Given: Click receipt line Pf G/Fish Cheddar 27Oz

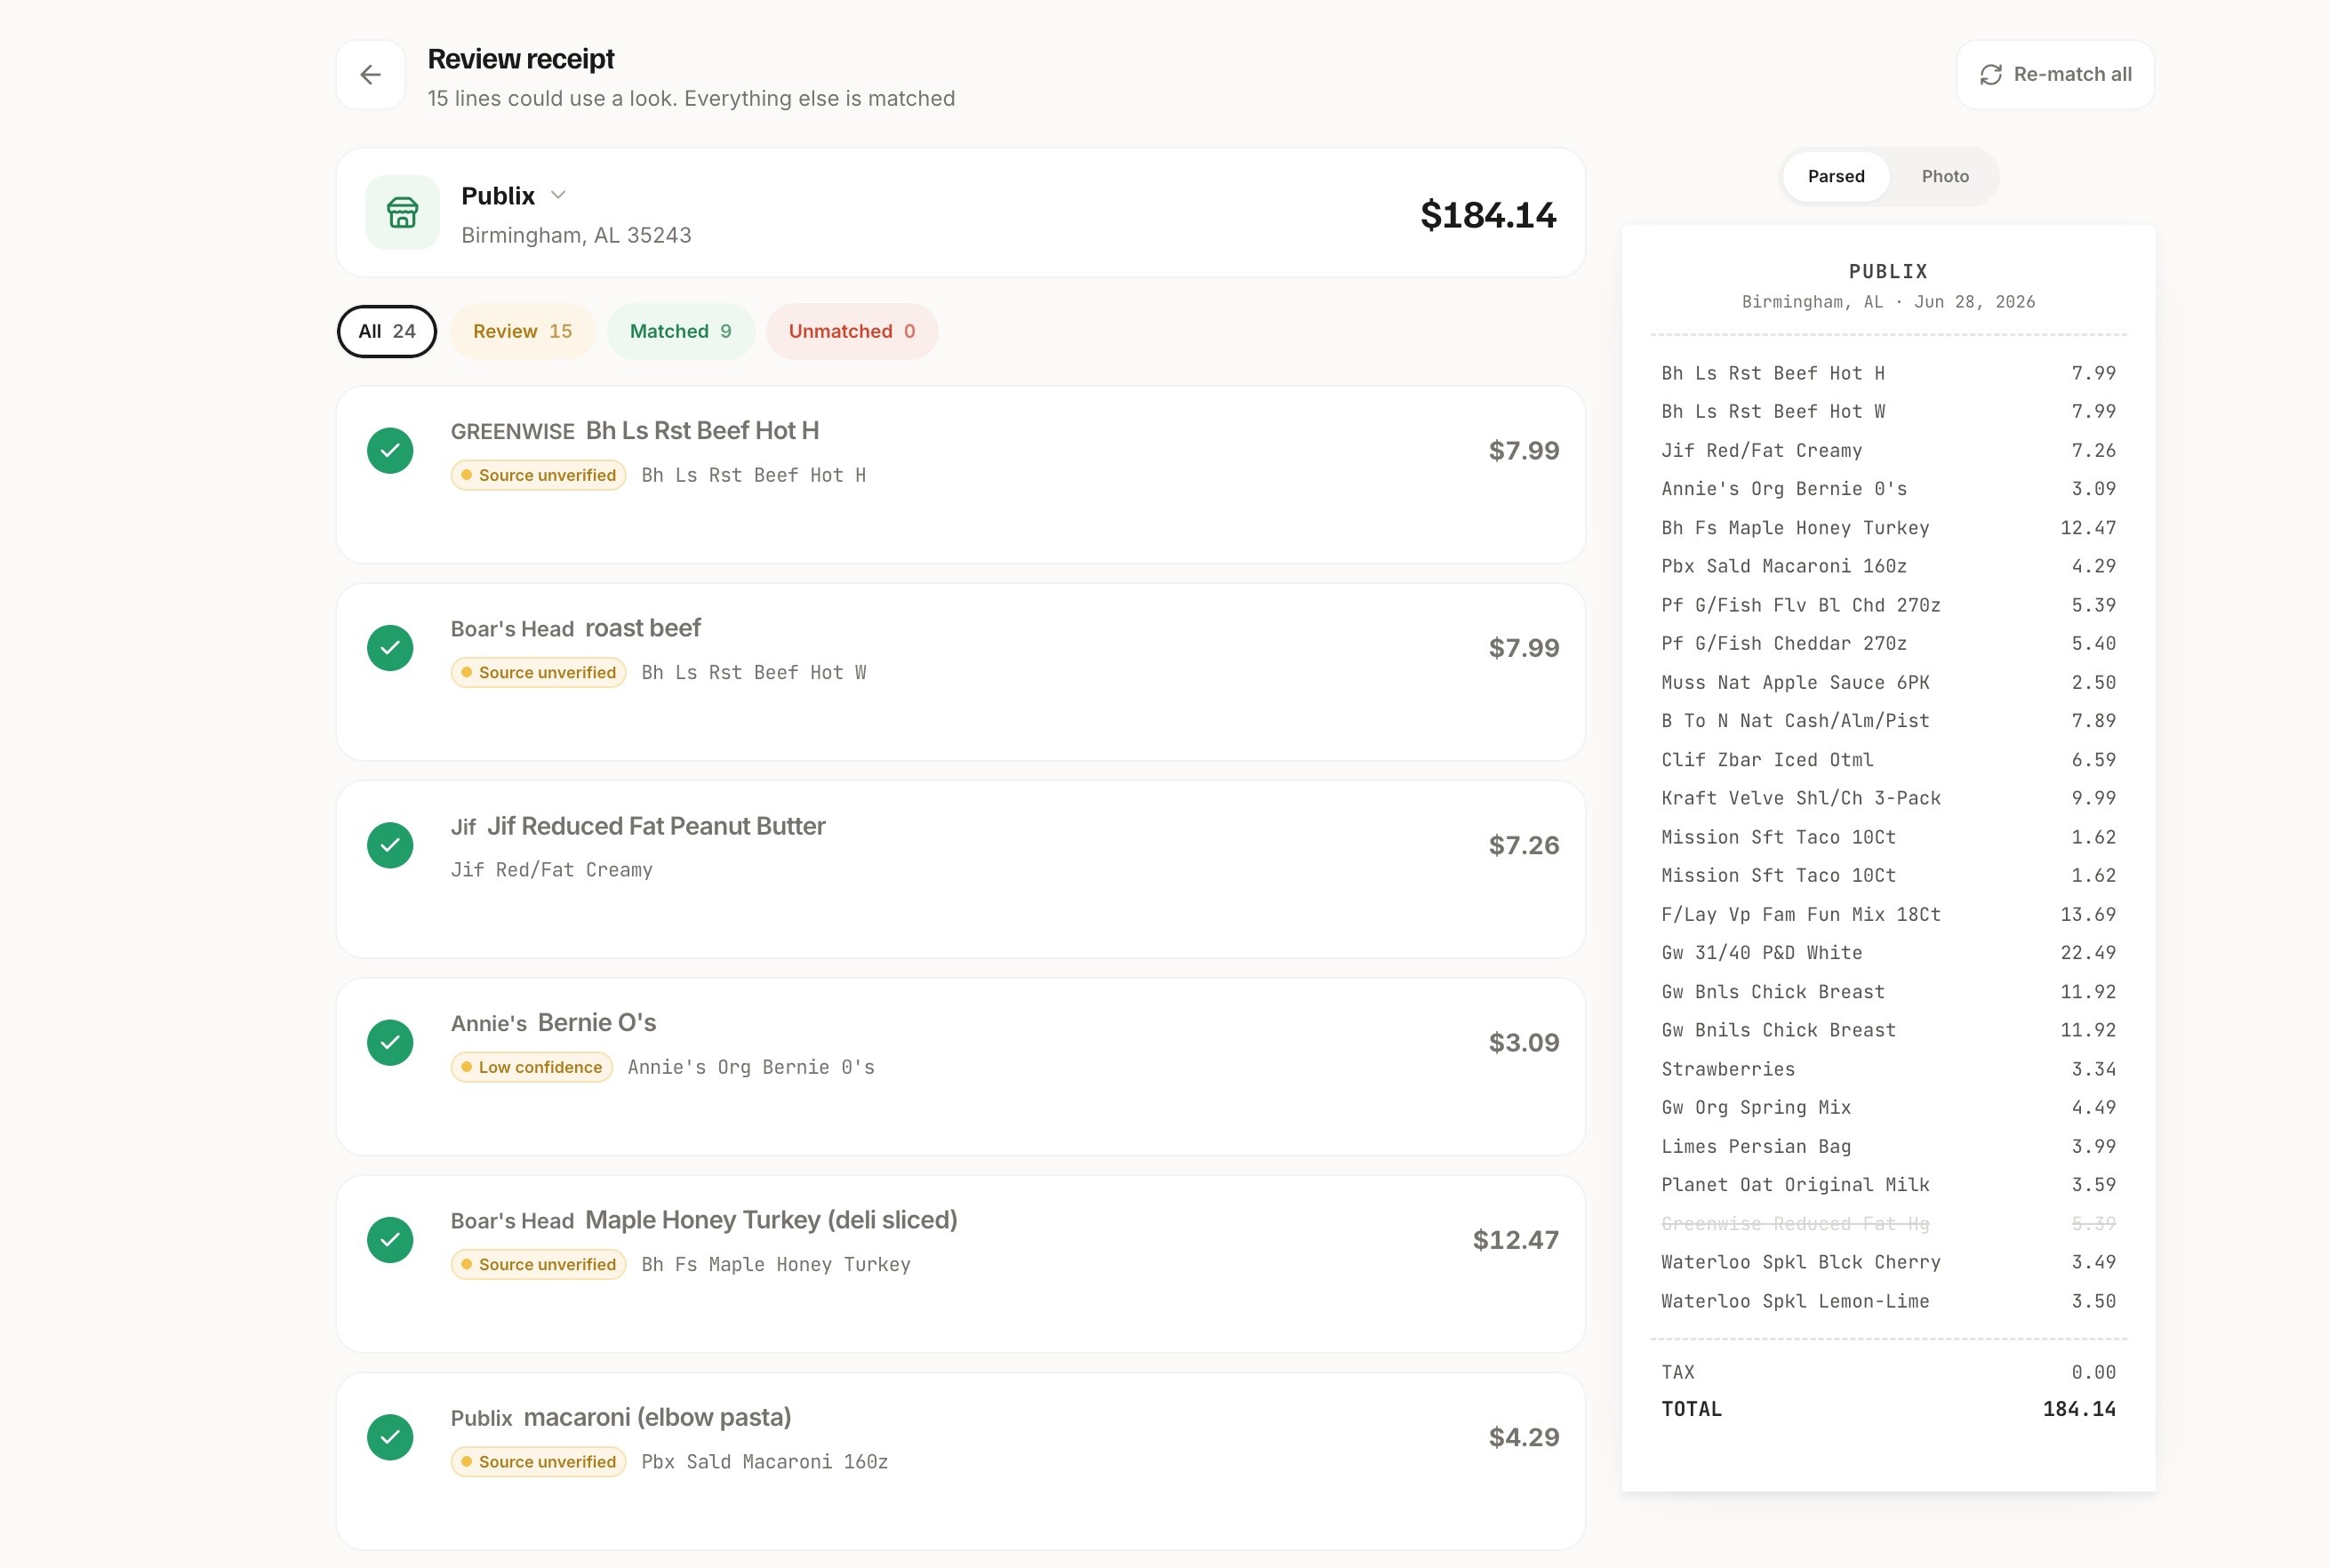Looking at the screenshot, I should [1887, 644].
